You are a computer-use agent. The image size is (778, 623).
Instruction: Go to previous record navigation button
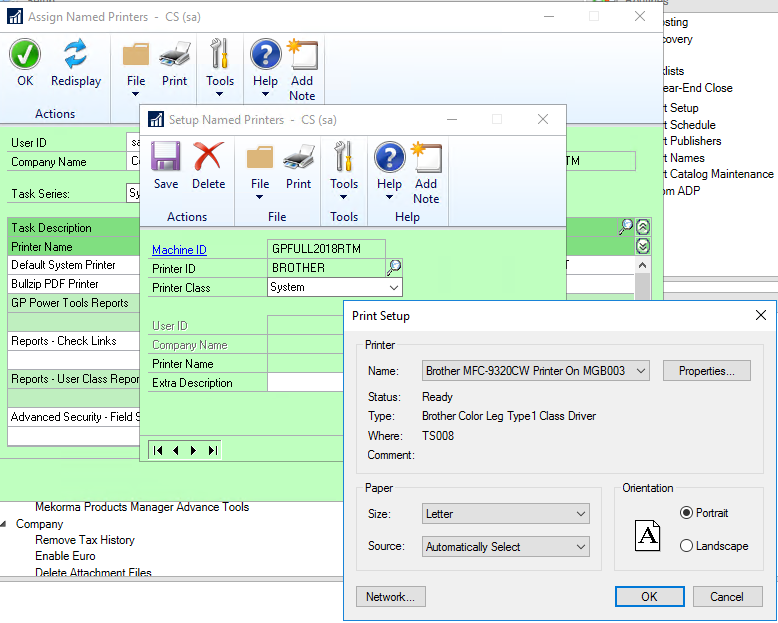(176, 450)
